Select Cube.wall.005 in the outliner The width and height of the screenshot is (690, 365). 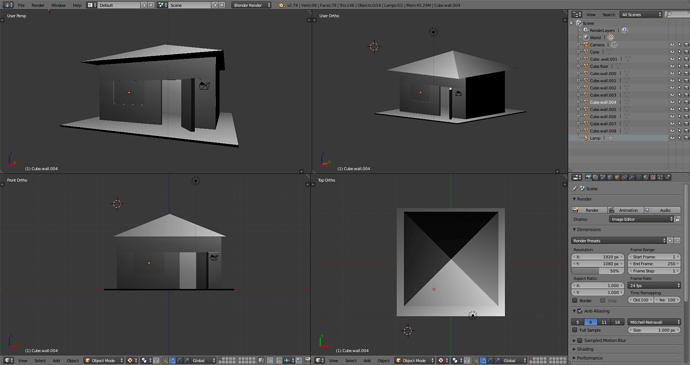point(603,109)
